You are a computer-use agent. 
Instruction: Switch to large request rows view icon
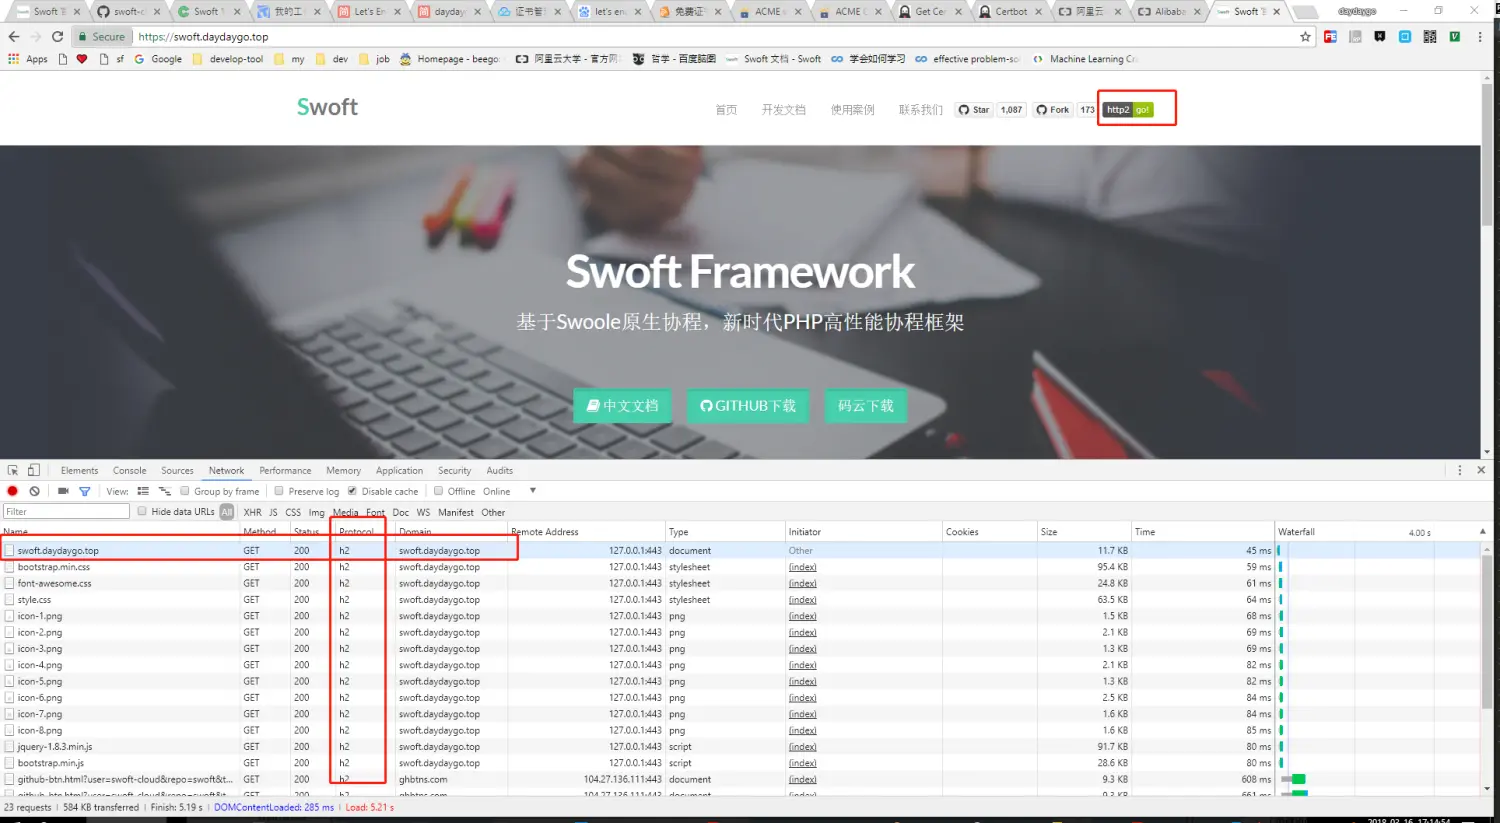[x=143, y=491]
